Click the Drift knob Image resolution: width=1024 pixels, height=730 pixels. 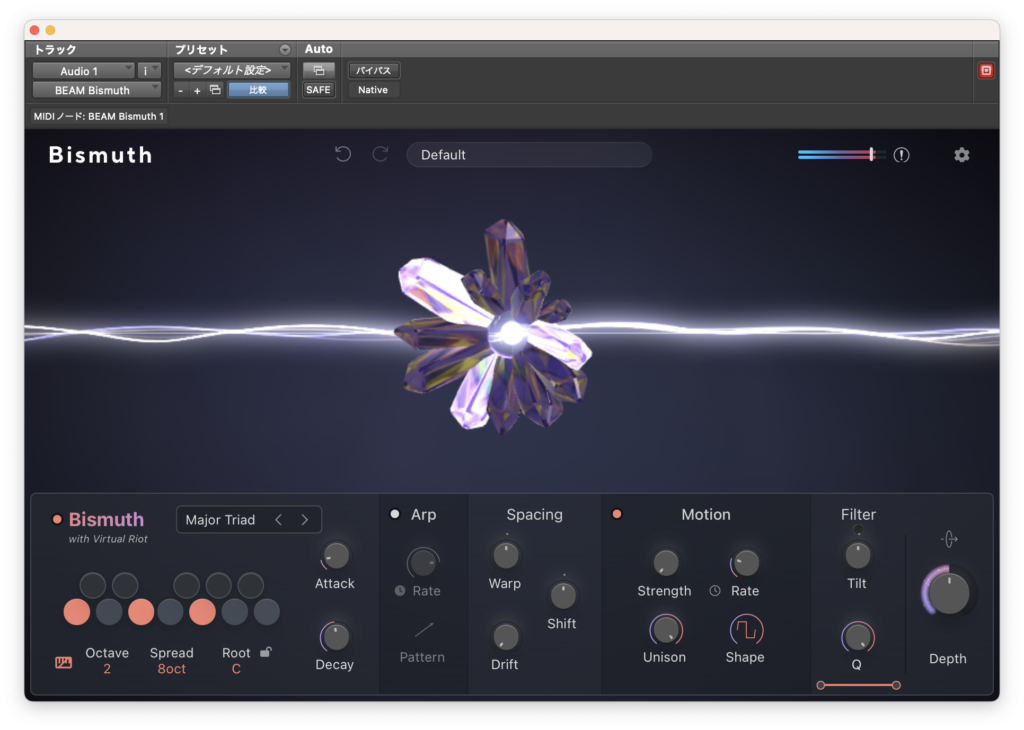click(x=505, y=637)
